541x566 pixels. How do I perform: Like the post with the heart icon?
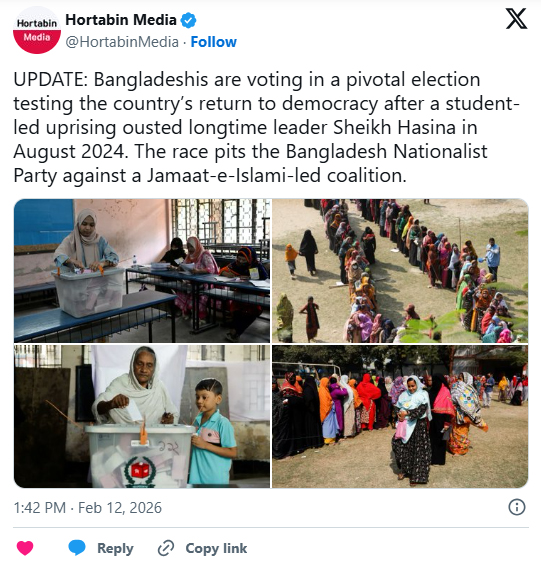coord(25,548)
